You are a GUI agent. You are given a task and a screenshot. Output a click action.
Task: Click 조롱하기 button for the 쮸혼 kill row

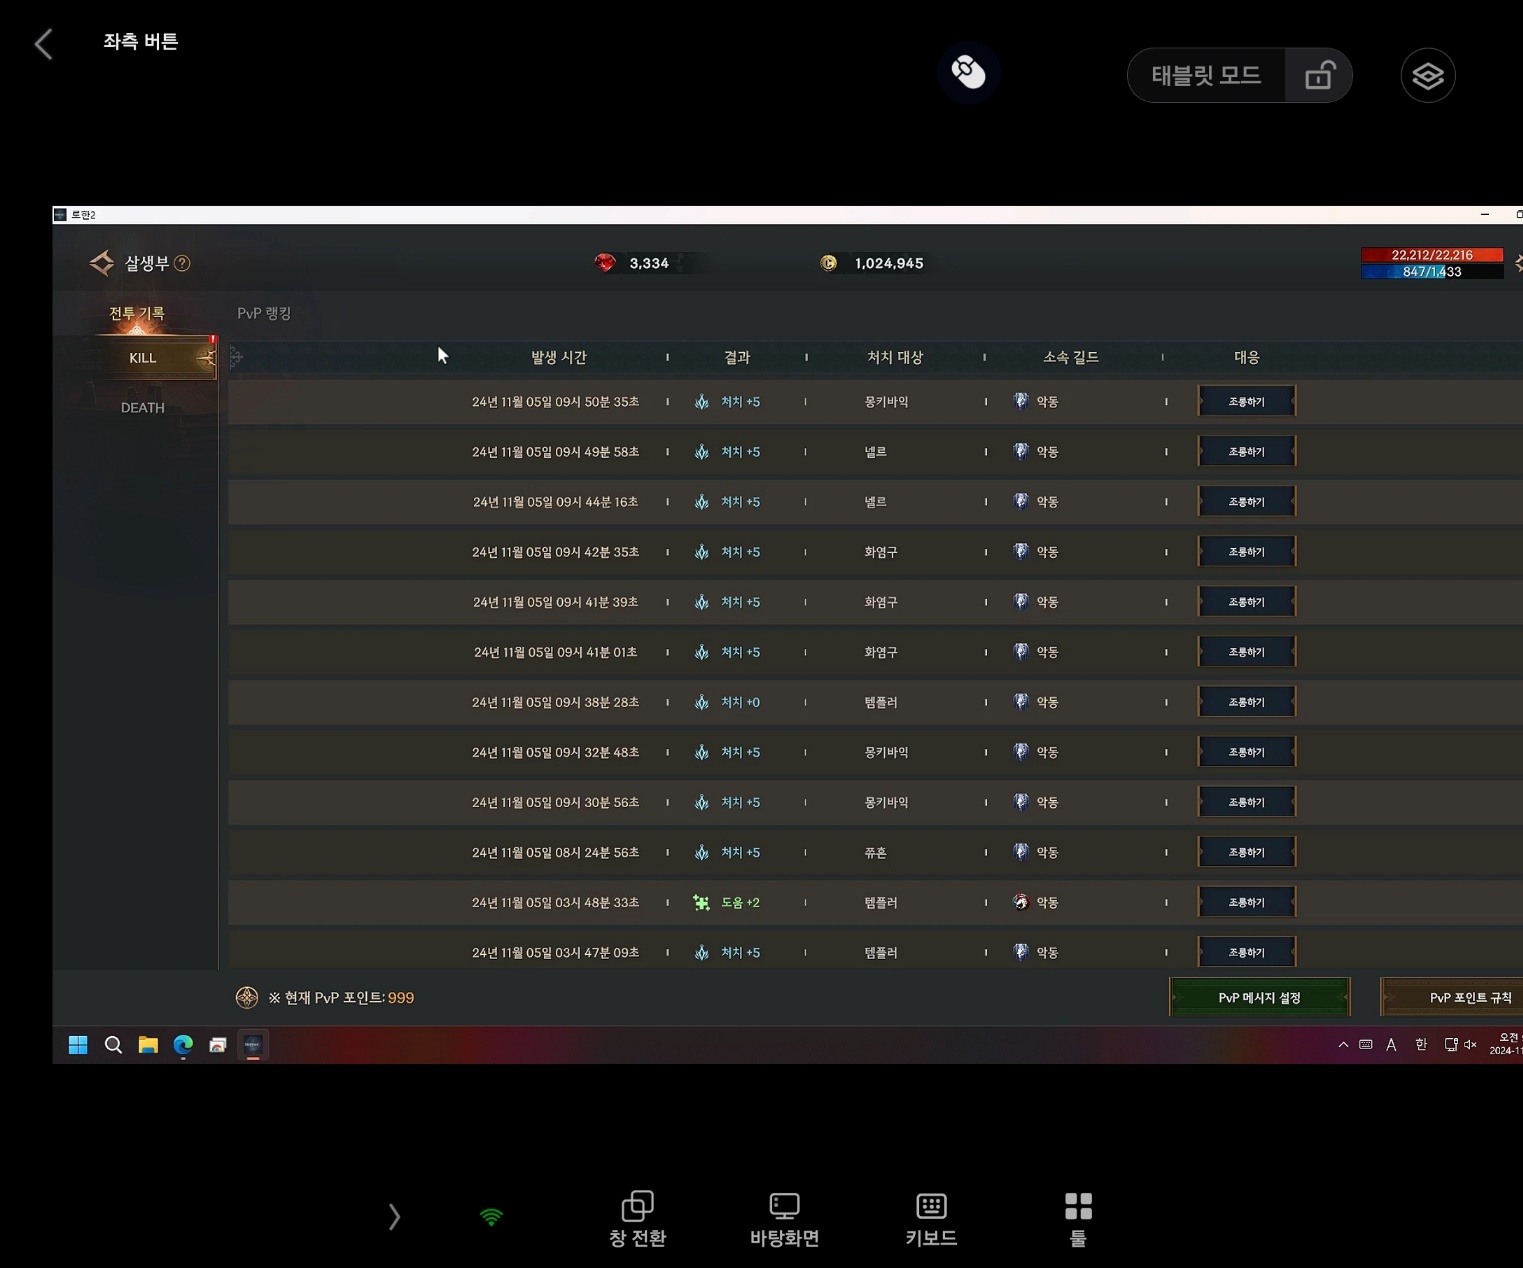(x=1246, y=852)
